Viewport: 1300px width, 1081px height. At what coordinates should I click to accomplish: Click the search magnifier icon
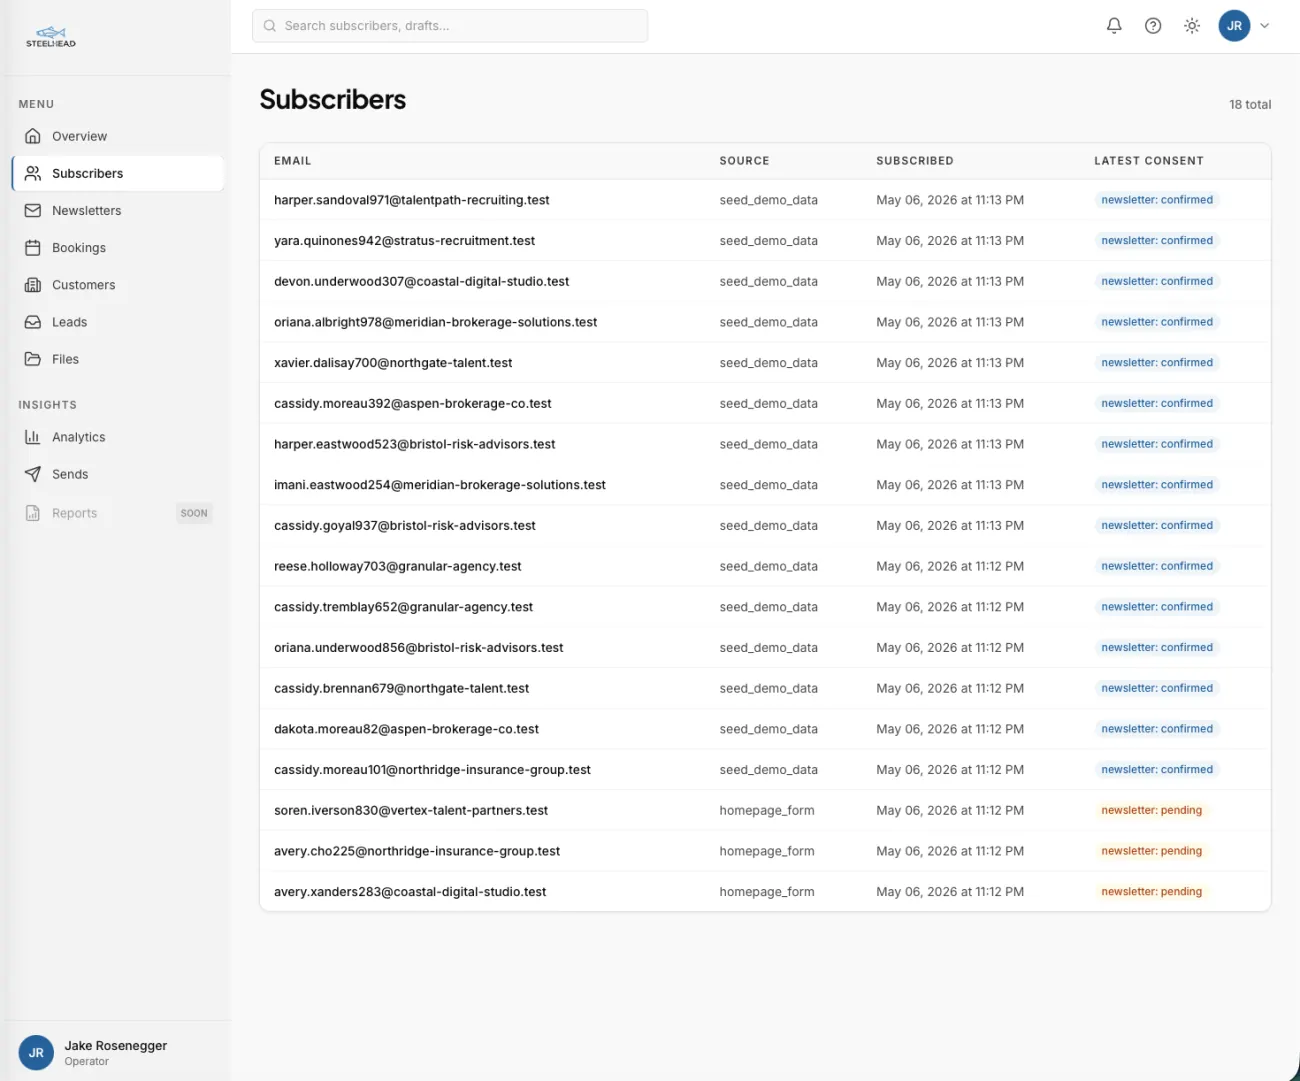point(270,26)
